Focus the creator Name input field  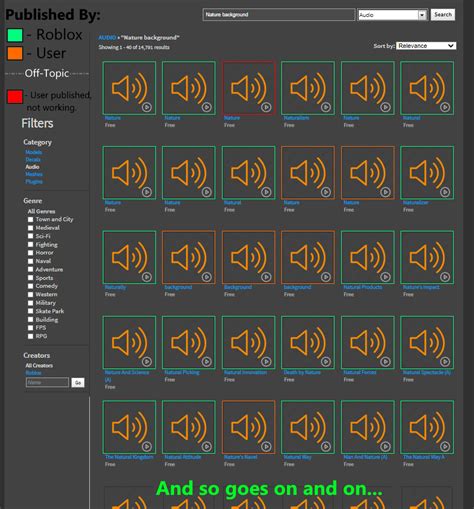pos(47,382)
